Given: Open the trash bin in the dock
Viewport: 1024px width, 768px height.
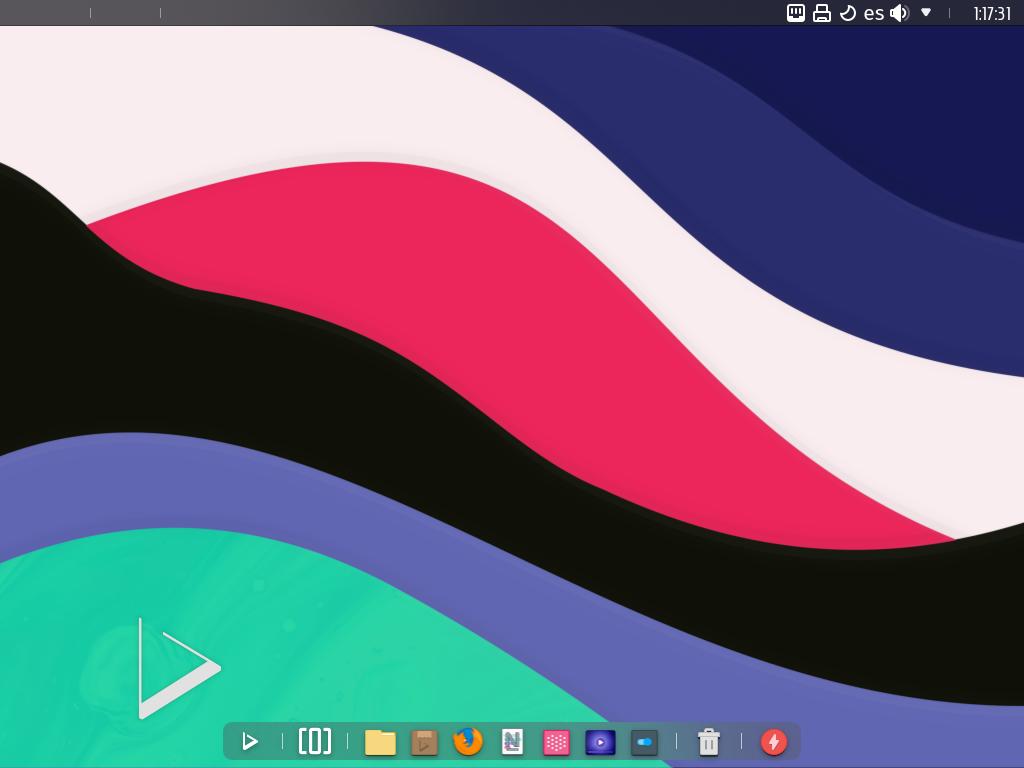Looking at the screenshot, I should [x=709, y=742].
